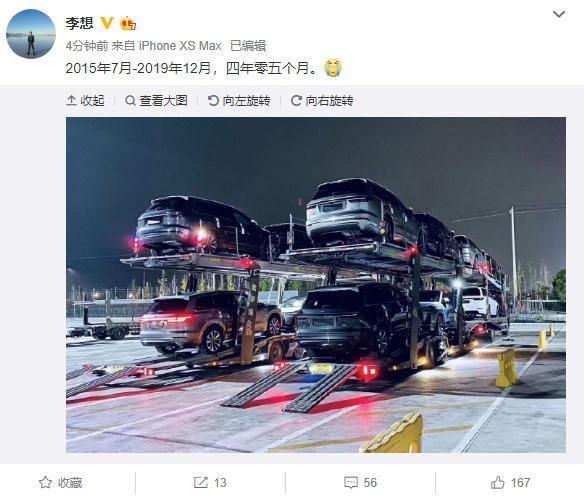
Task: Rotate the image left with 向左旋转
Action: (239, 101)
